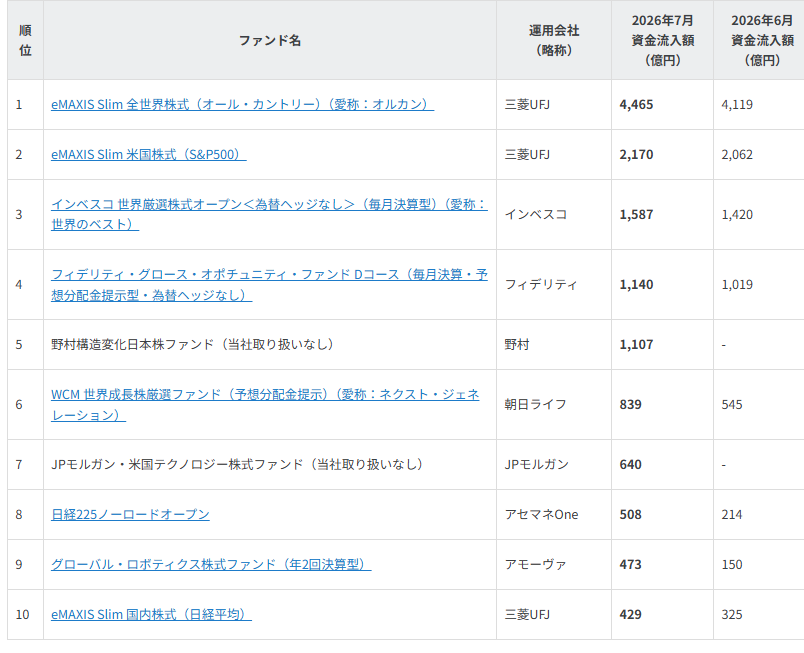The height and width of the screenshot is (653, 804).
Task: Open グローバル・ロボティクス株式ファンド link
Action: click(211, 564)
